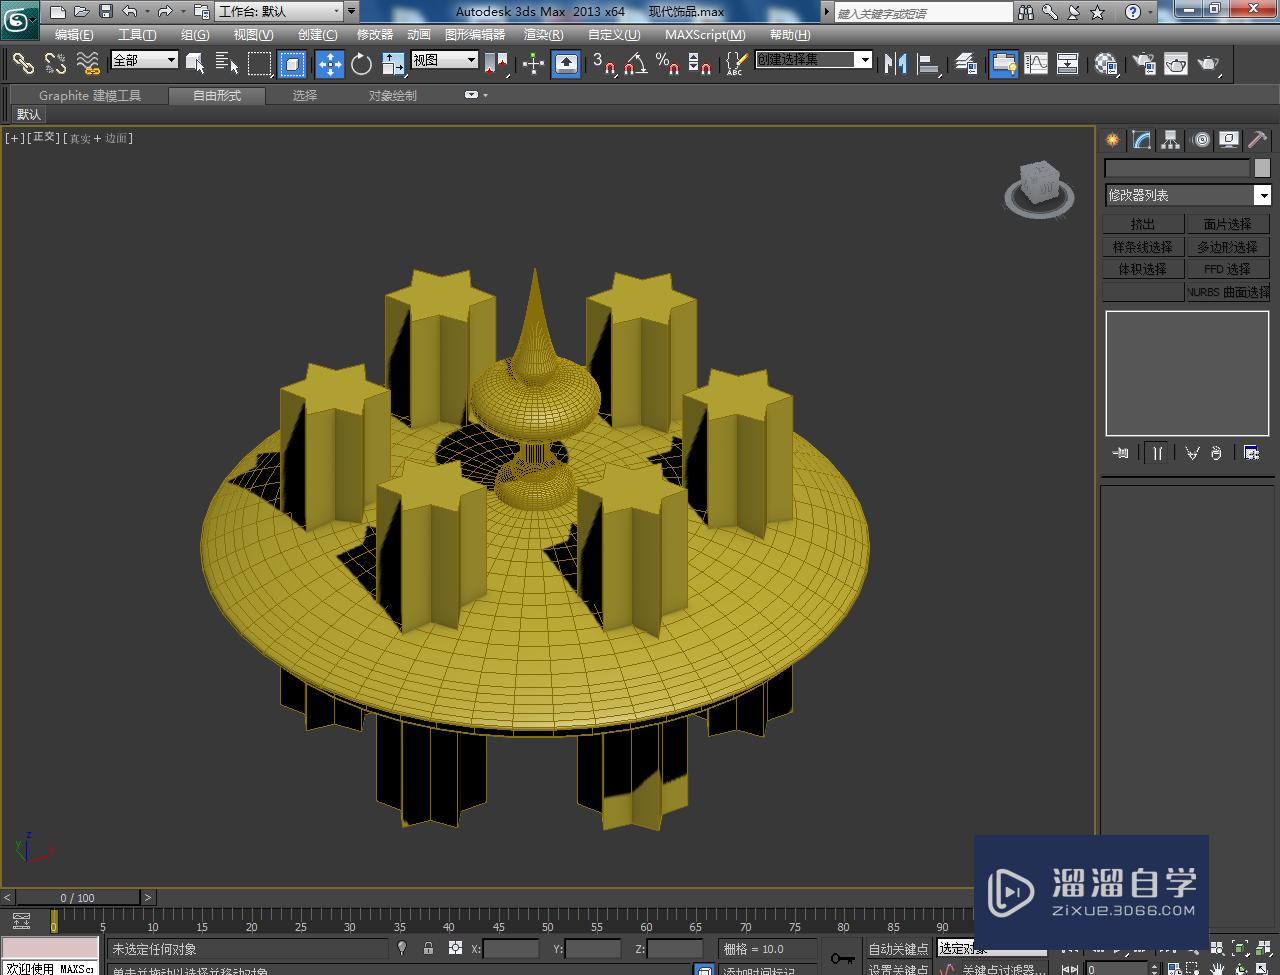Click the object color swatch
The image size is (1280, 975).
click(1262, 168)
